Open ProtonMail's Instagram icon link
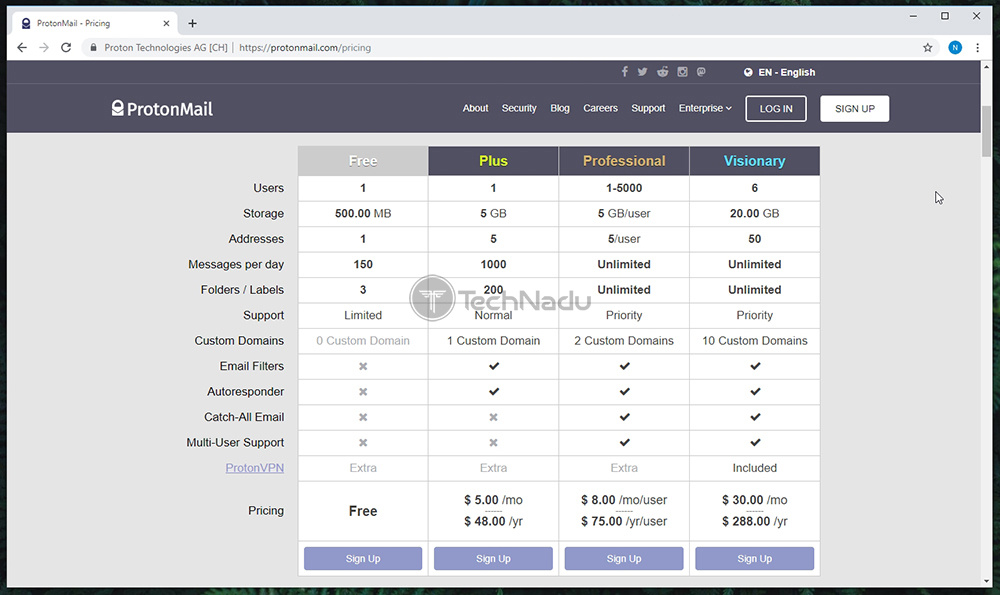The image size is (1000, 595). click(682, 71)
